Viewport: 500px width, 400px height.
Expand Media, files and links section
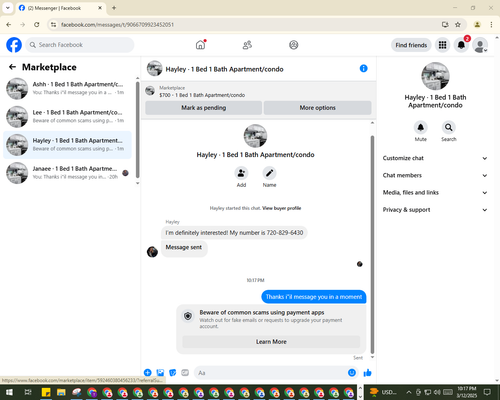435,192
